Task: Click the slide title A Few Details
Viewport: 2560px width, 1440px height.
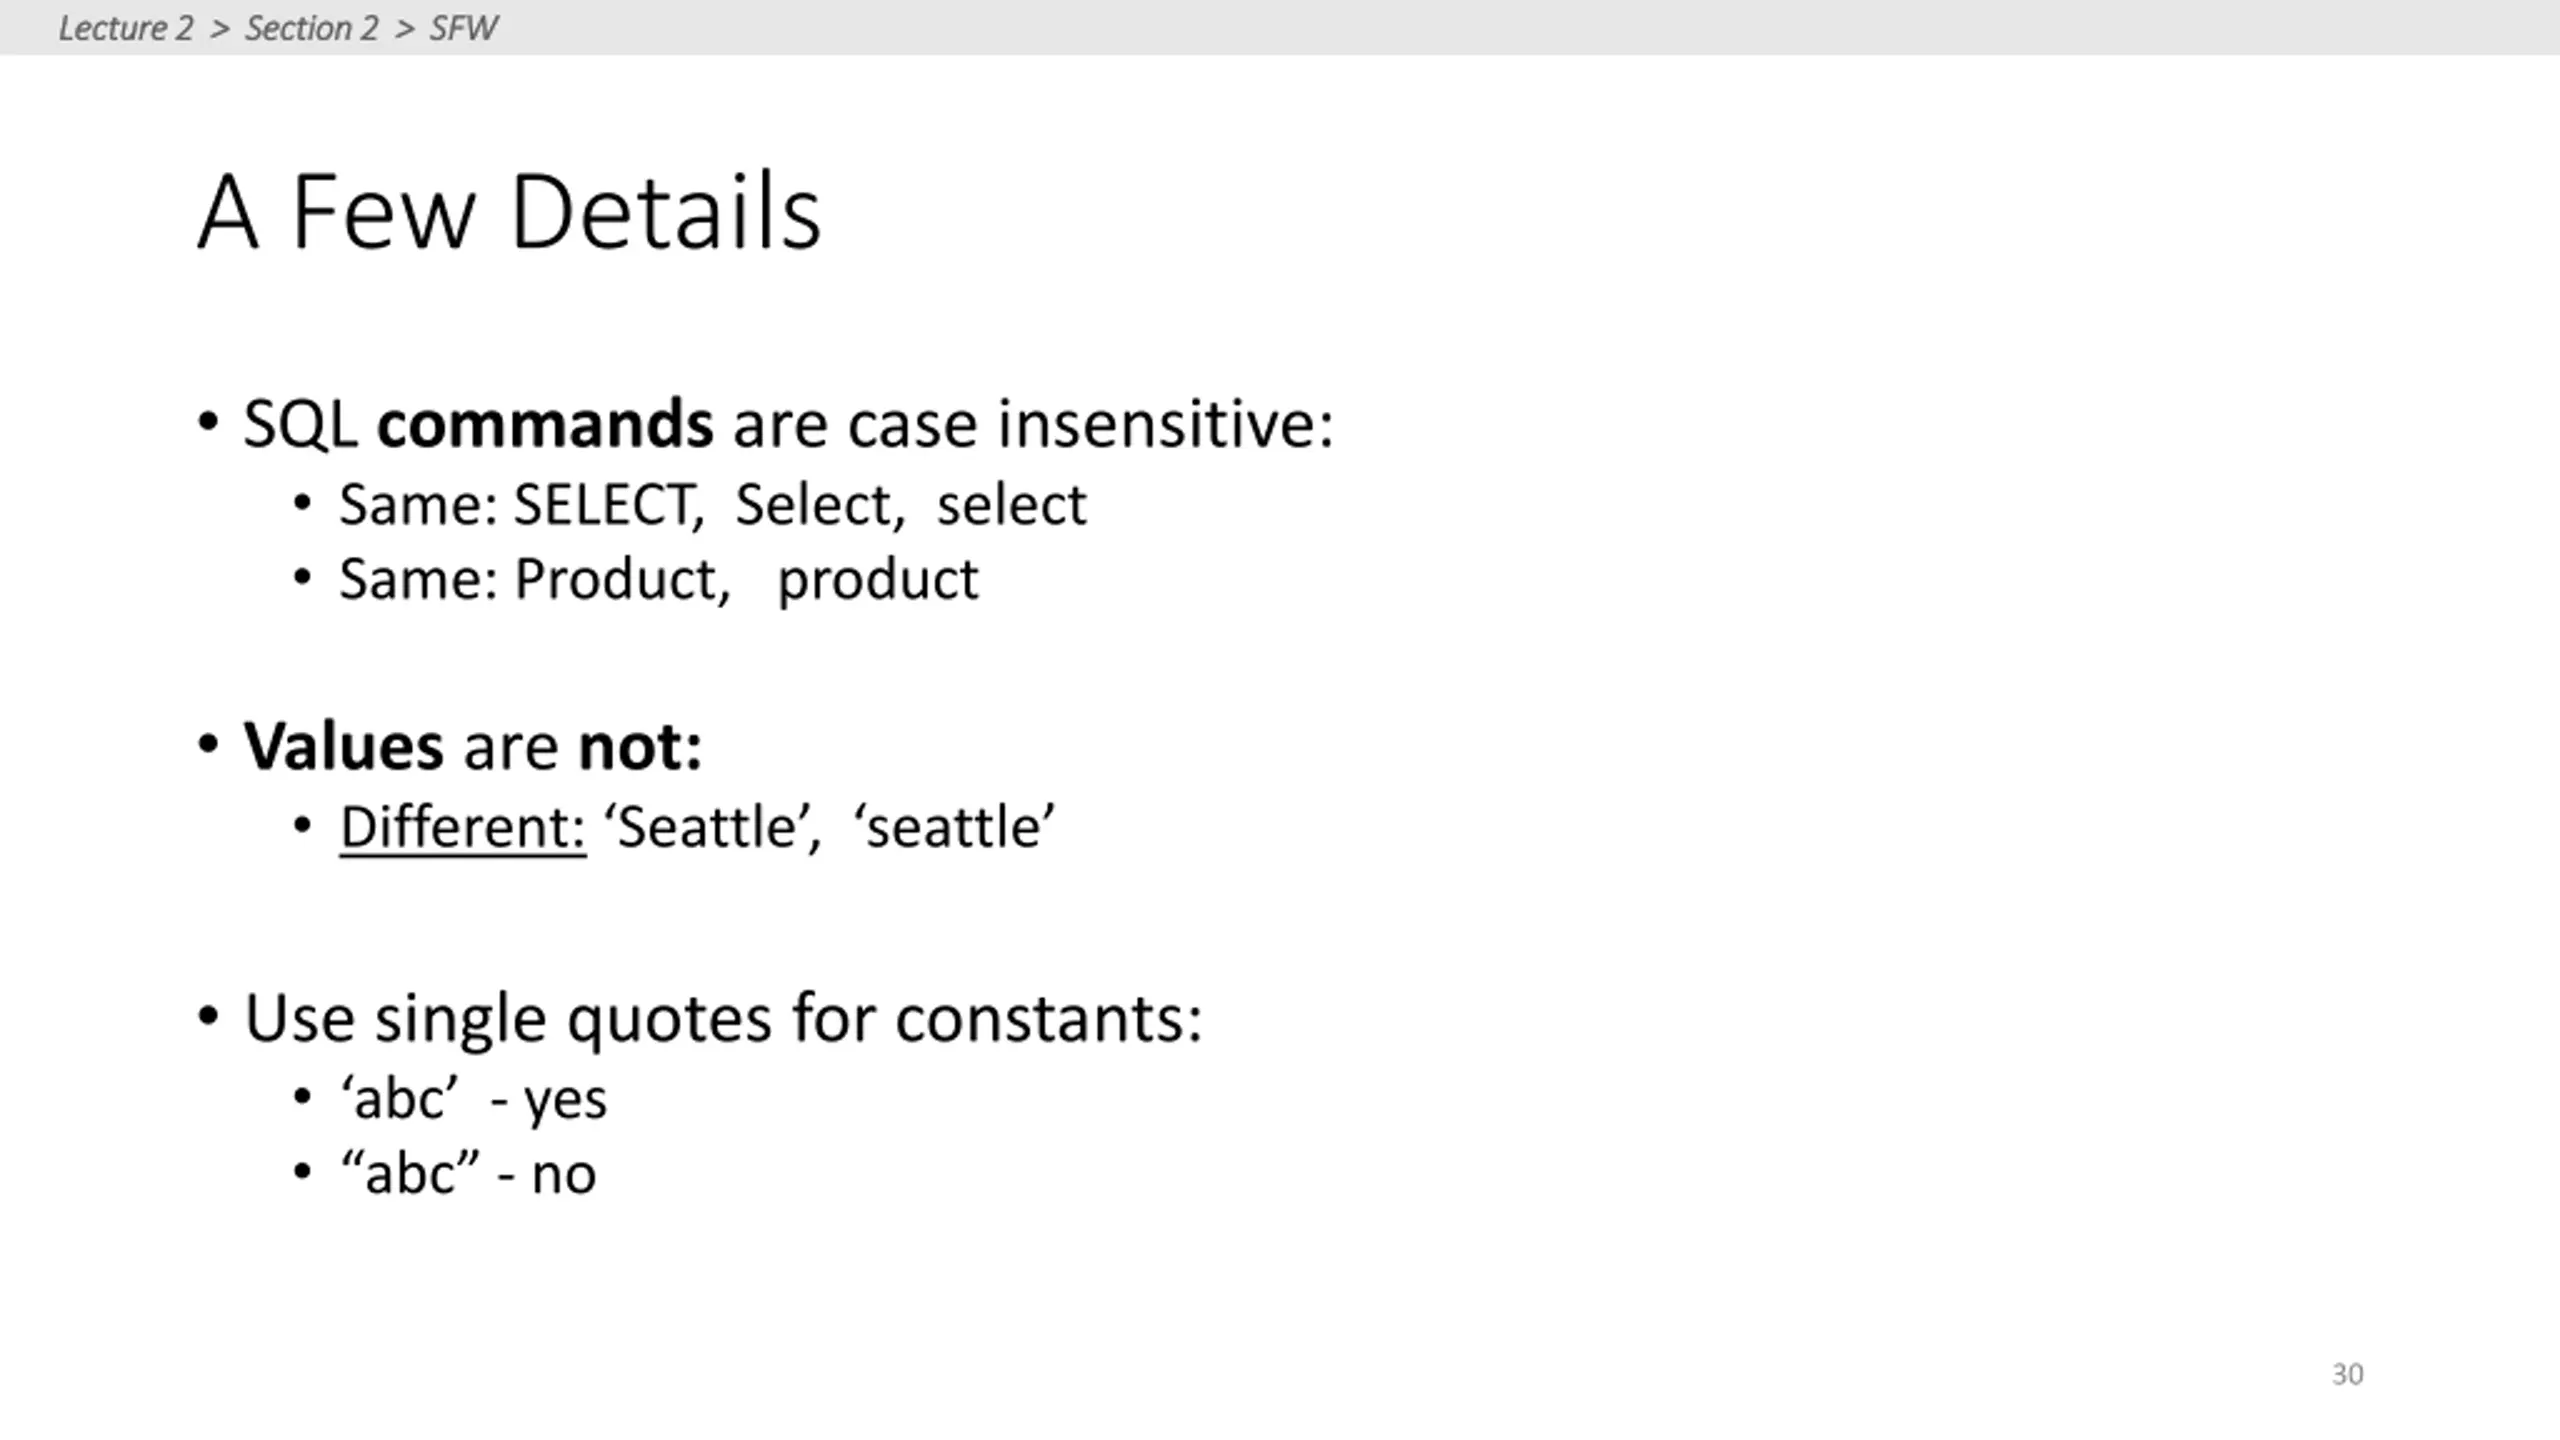Action: tap(509, 211)
